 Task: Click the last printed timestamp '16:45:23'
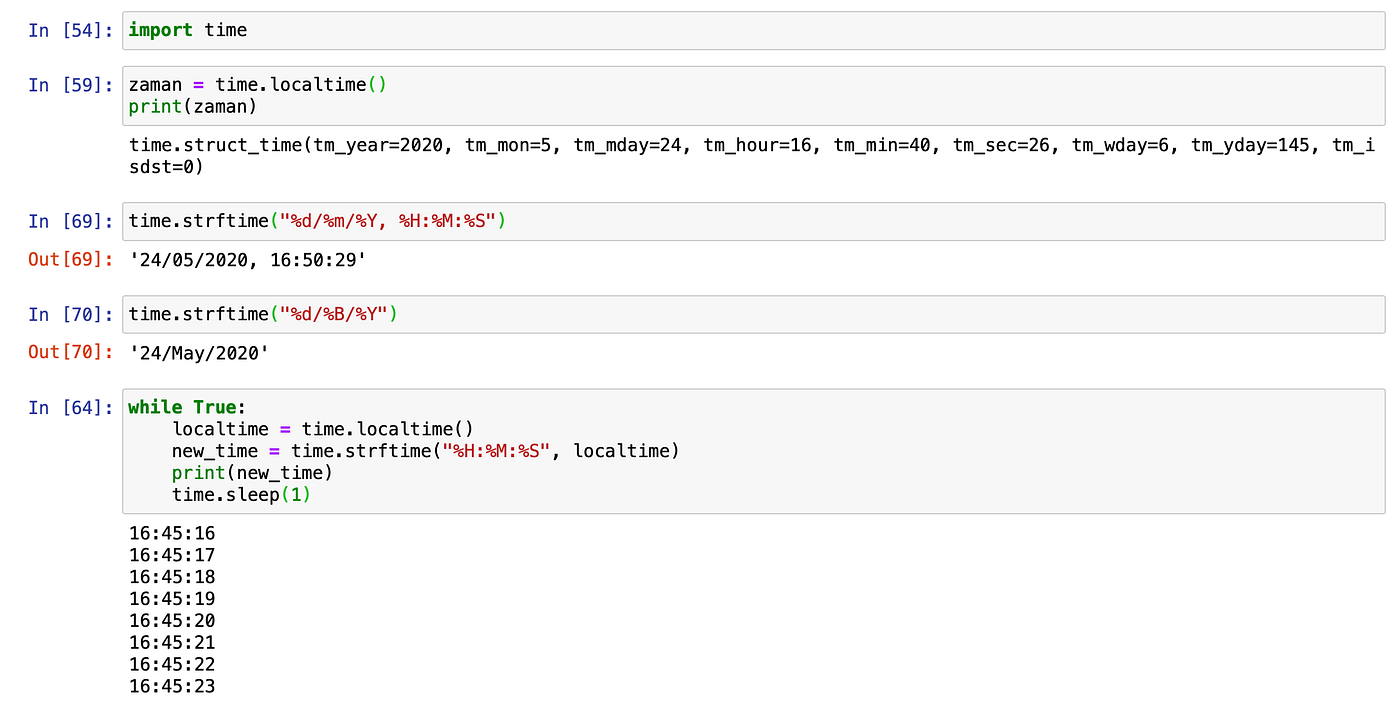pyautogui.click(x=172, y=686)
